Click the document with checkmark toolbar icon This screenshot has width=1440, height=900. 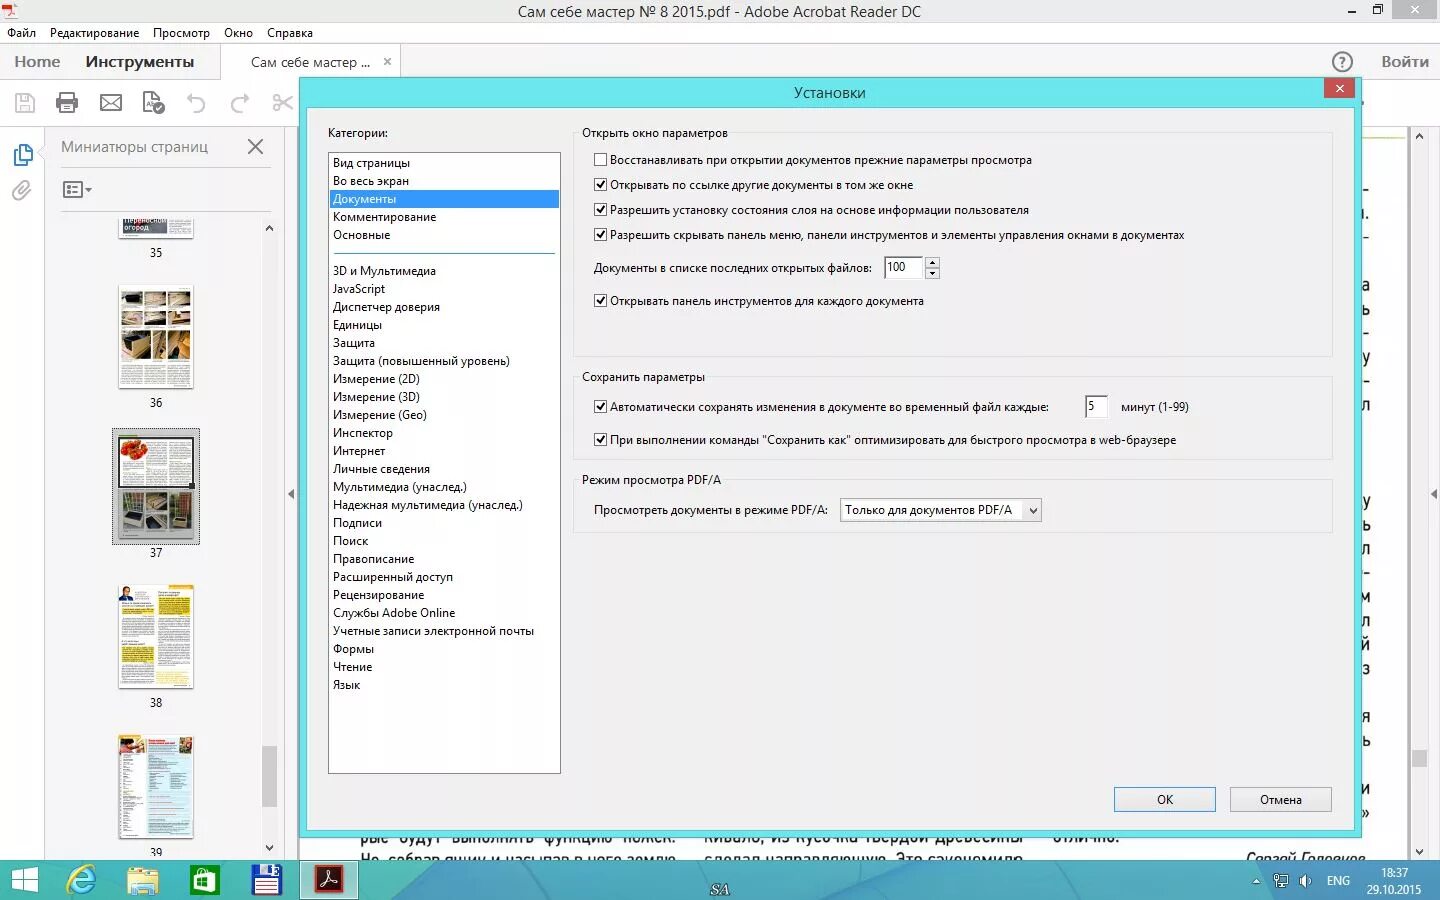click(154, 102)
